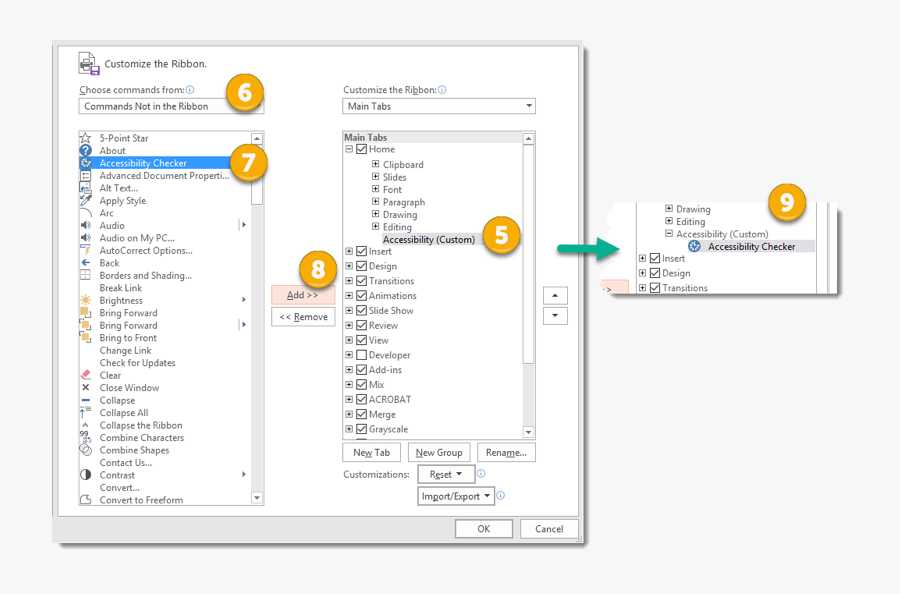Disable the Developer tab checkbox
This screenshot has height=594, width=900.
(360, 354)
